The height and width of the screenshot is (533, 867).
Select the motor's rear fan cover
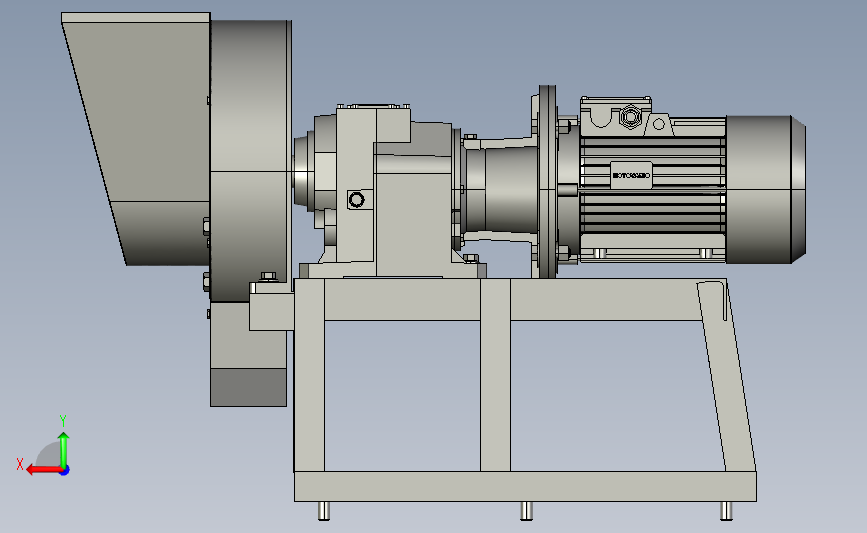[x=765, y=189]
